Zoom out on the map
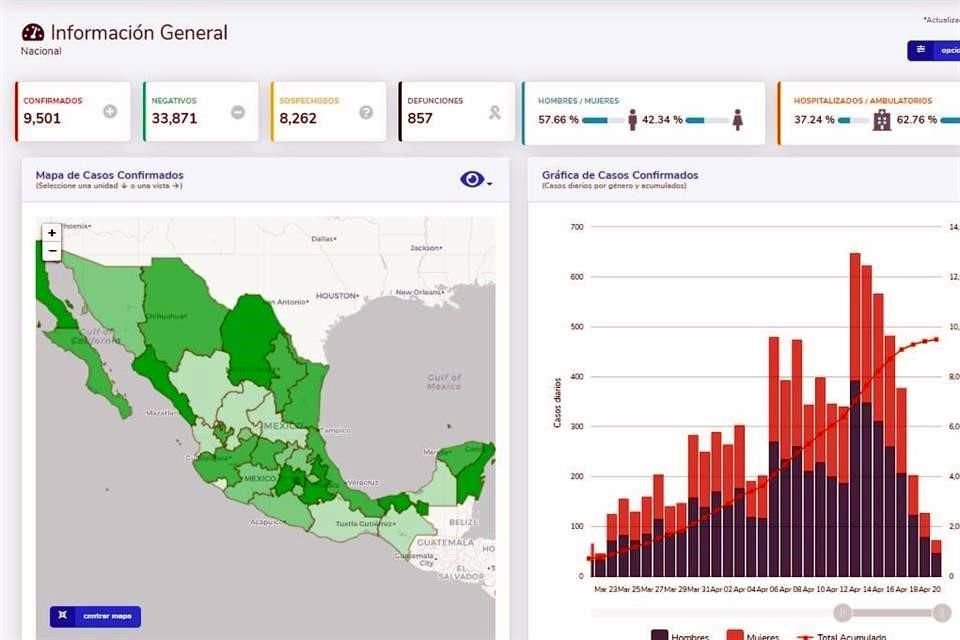The image size is (960, 640). 52,251
